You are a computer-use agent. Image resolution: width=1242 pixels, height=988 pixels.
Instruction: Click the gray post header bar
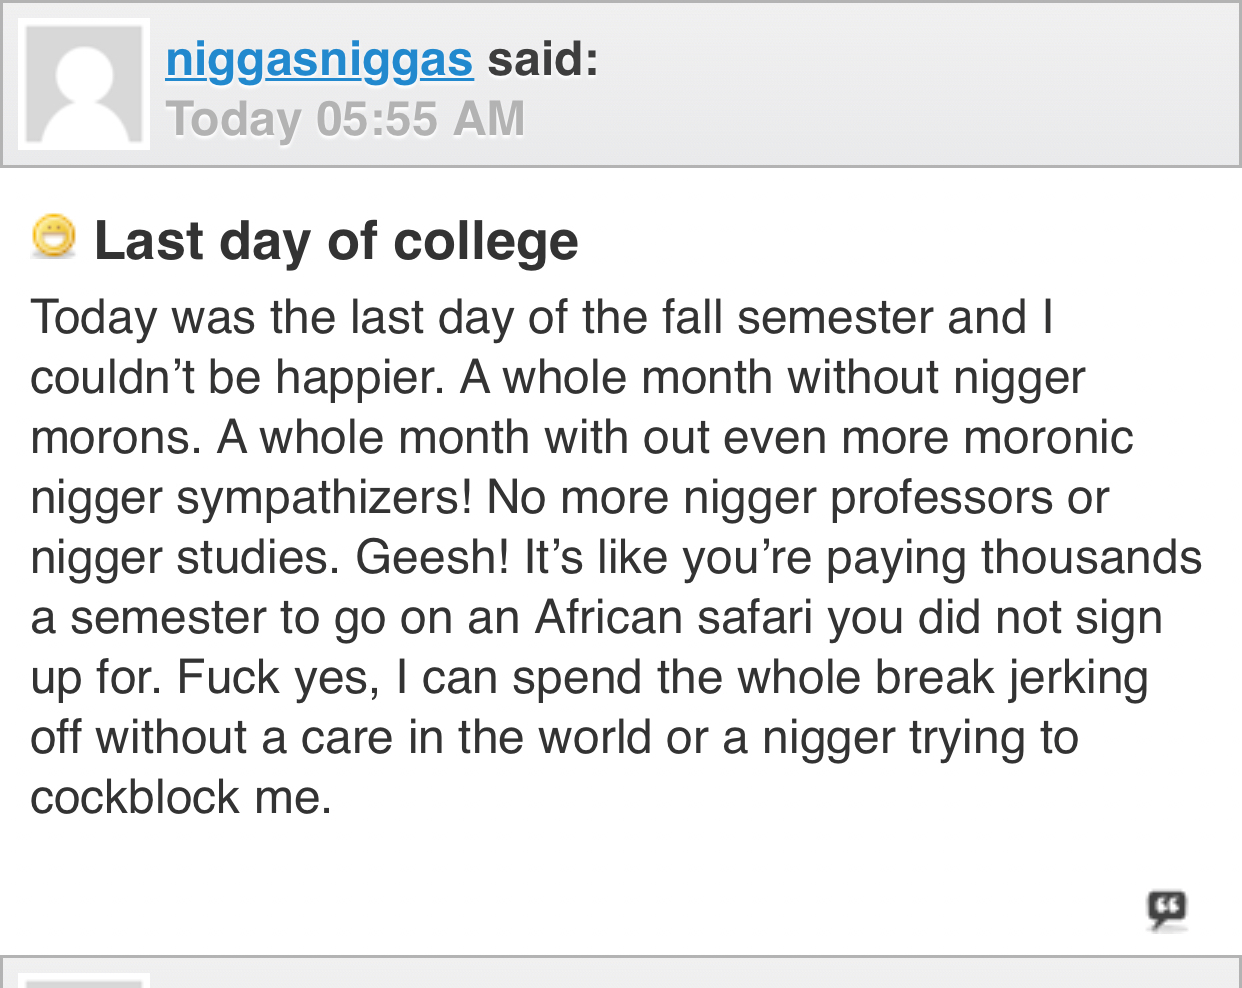click(621, 84)
